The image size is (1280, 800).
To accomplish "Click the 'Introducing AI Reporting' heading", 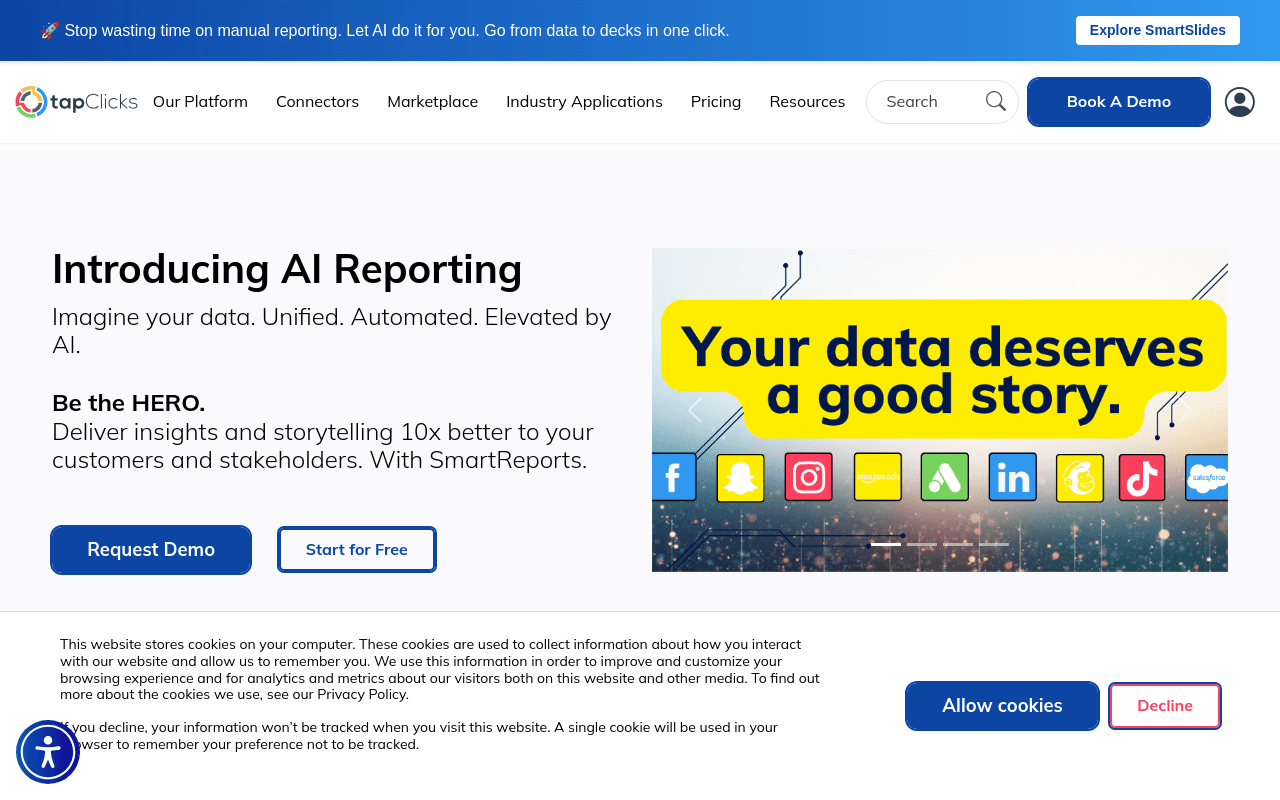I will coord(287,269).
